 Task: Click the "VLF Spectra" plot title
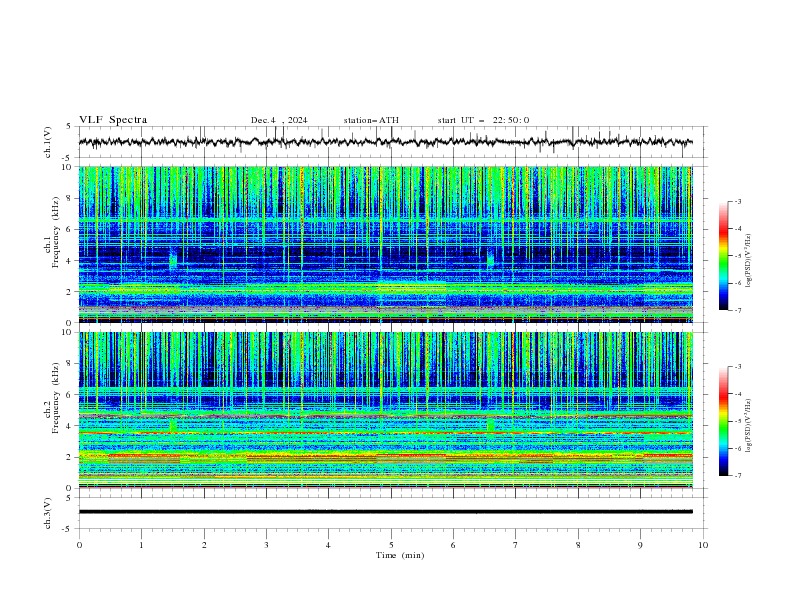113,120
